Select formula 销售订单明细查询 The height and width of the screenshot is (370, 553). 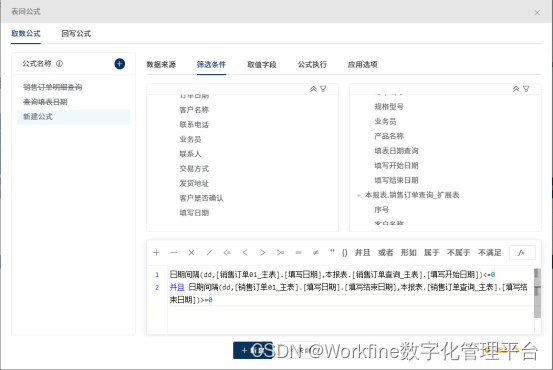[53, 87]
